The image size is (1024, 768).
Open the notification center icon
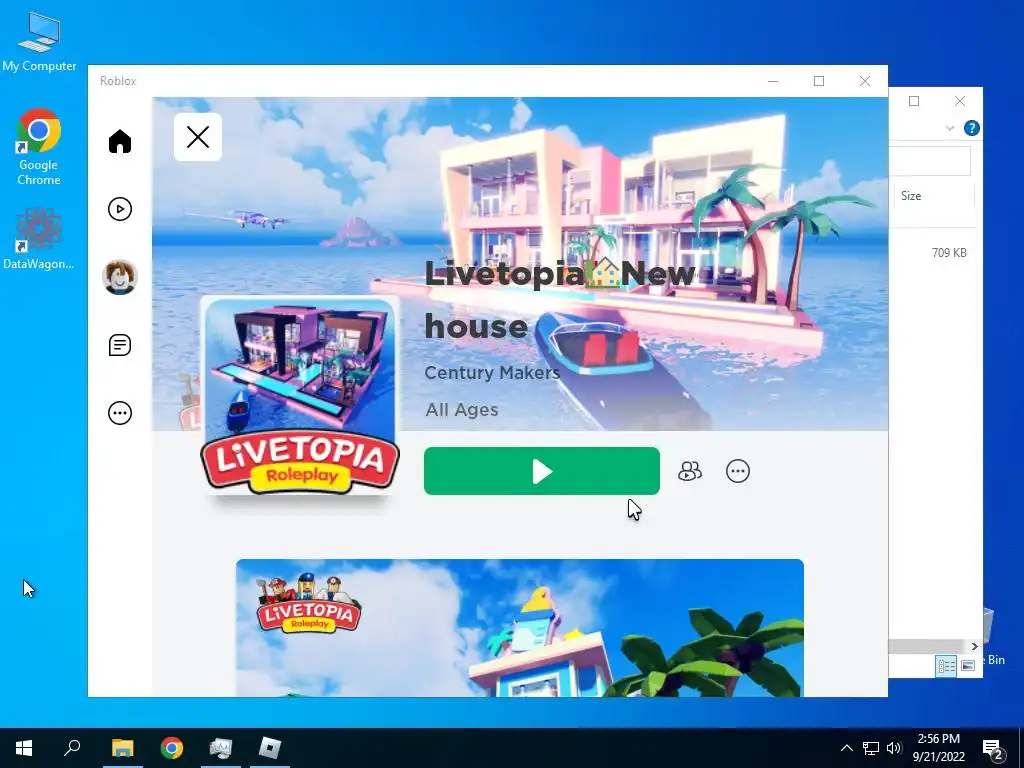click(993, 748)
